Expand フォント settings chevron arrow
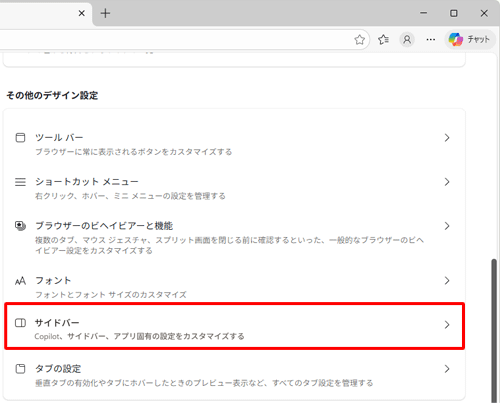 coord(447,281)
